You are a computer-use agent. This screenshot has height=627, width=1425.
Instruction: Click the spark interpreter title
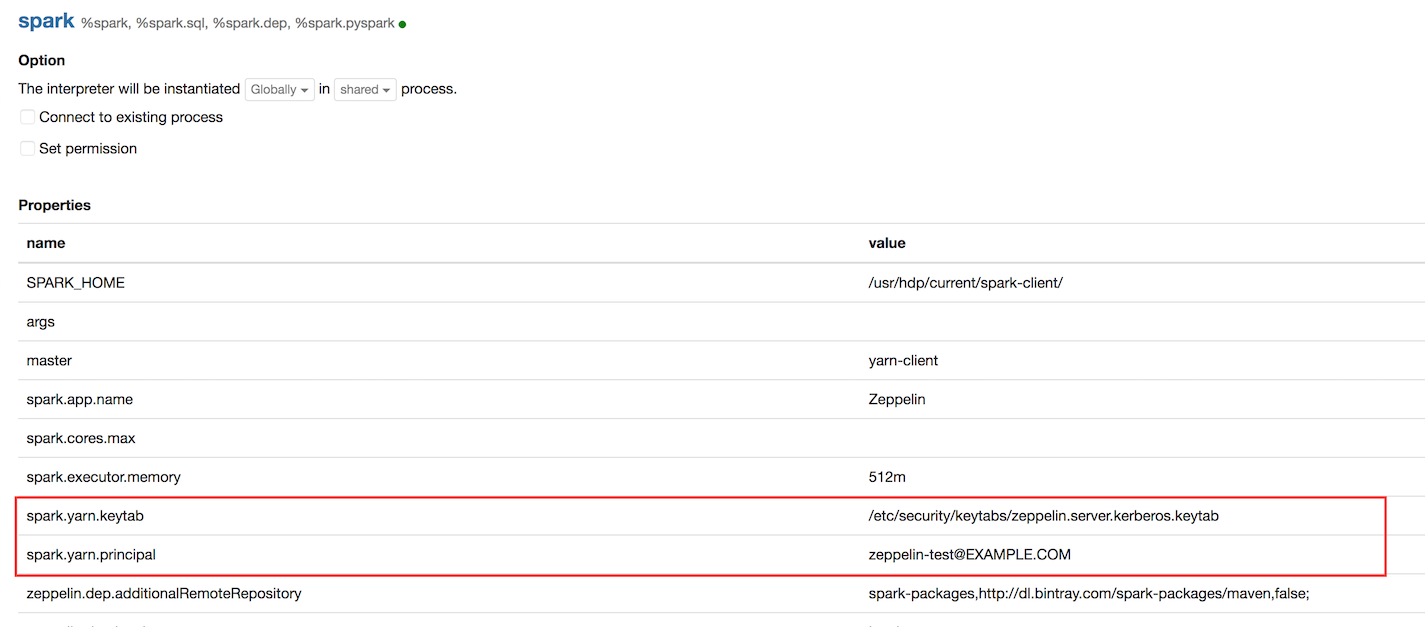[46, 21]
